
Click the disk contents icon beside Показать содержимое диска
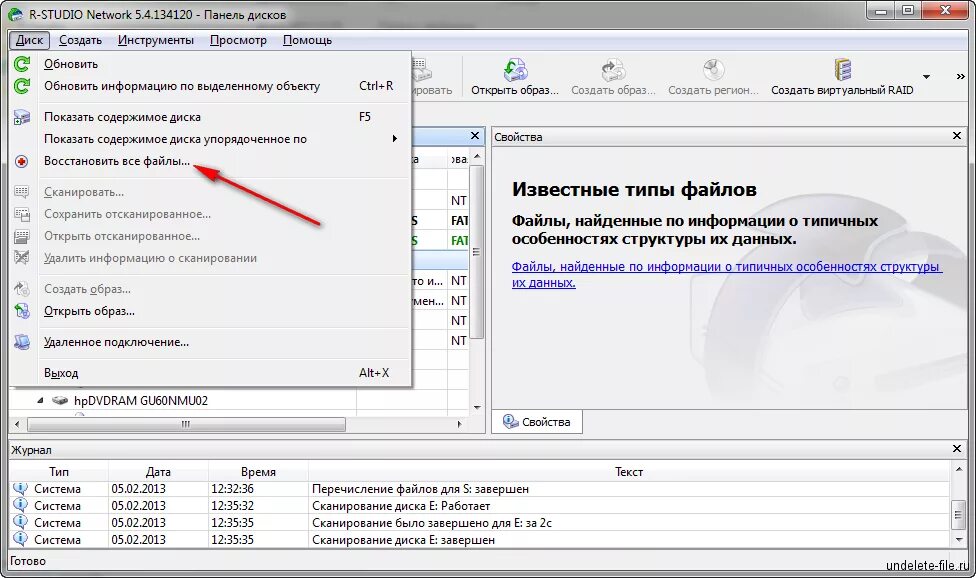tap(22, 117)
